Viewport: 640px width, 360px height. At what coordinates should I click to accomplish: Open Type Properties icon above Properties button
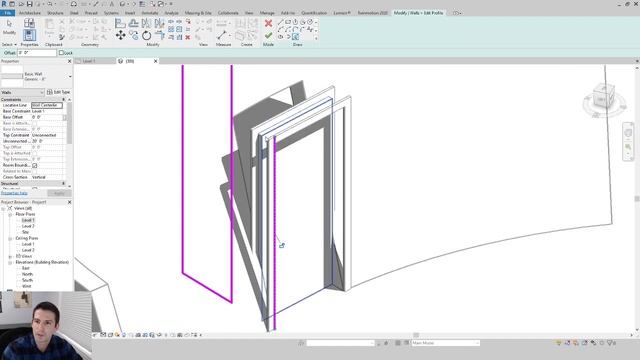tap(29, 23)
